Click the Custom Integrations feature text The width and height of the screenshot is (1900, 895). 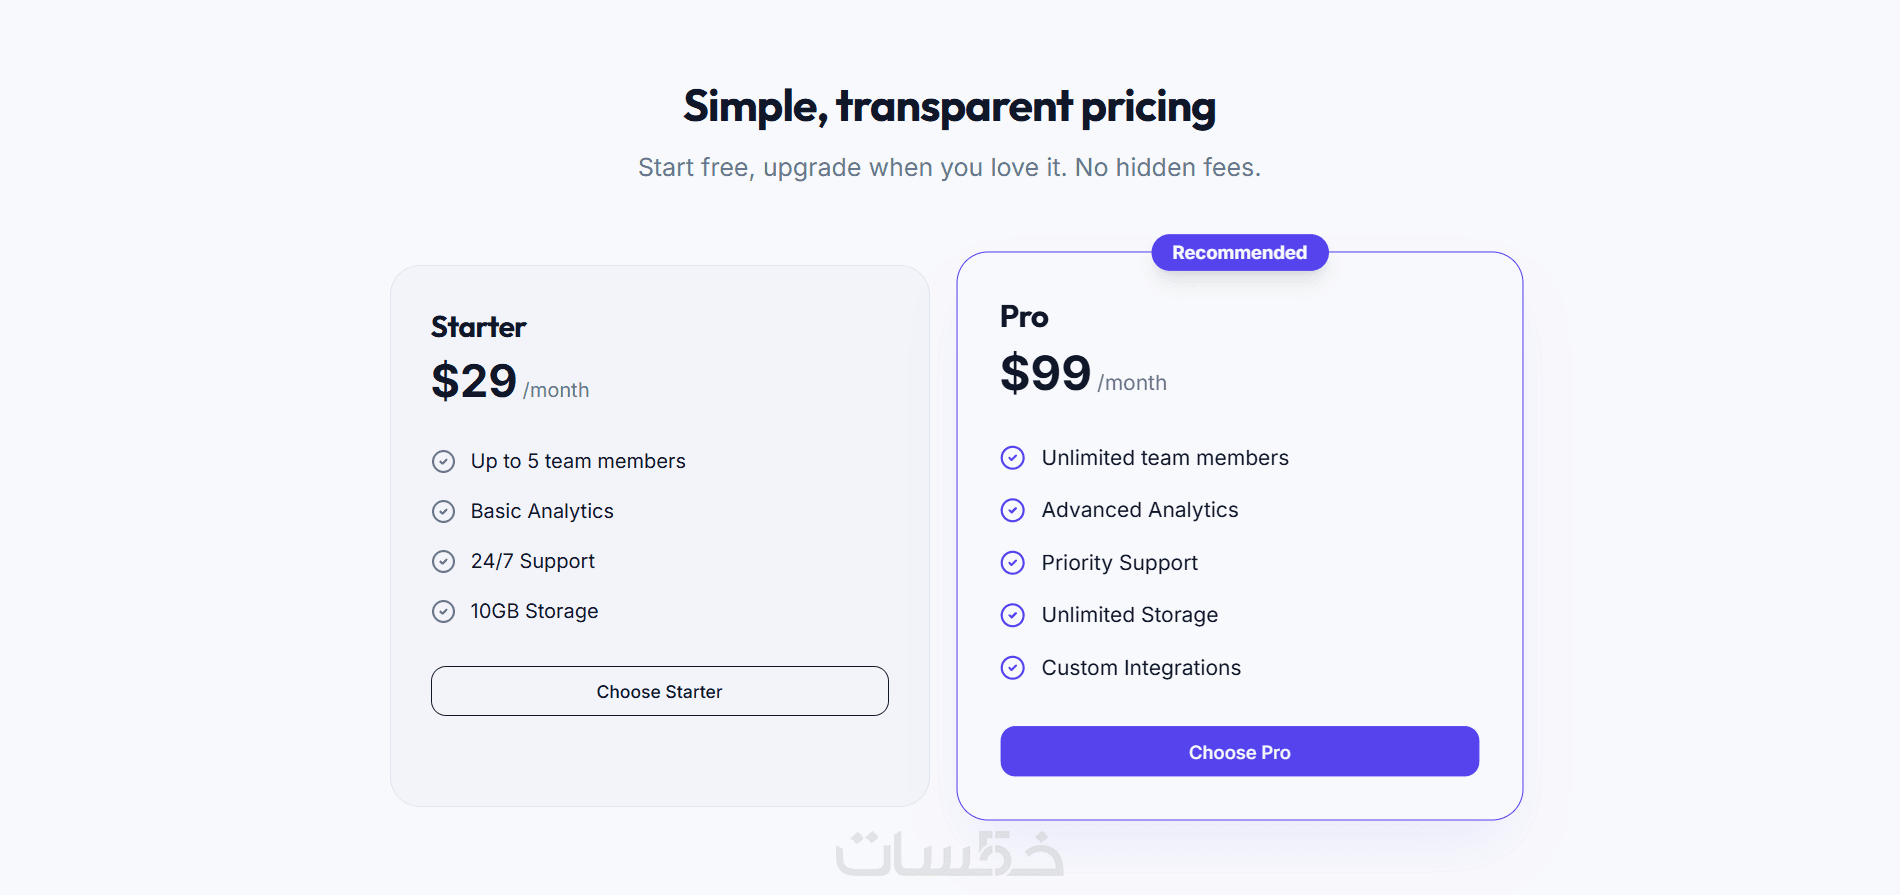[x=1141, y=668]
